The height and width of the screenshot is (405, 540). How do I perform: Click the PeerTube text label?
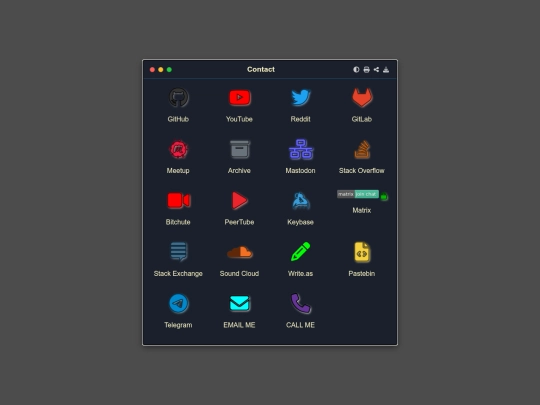(239, 222)
